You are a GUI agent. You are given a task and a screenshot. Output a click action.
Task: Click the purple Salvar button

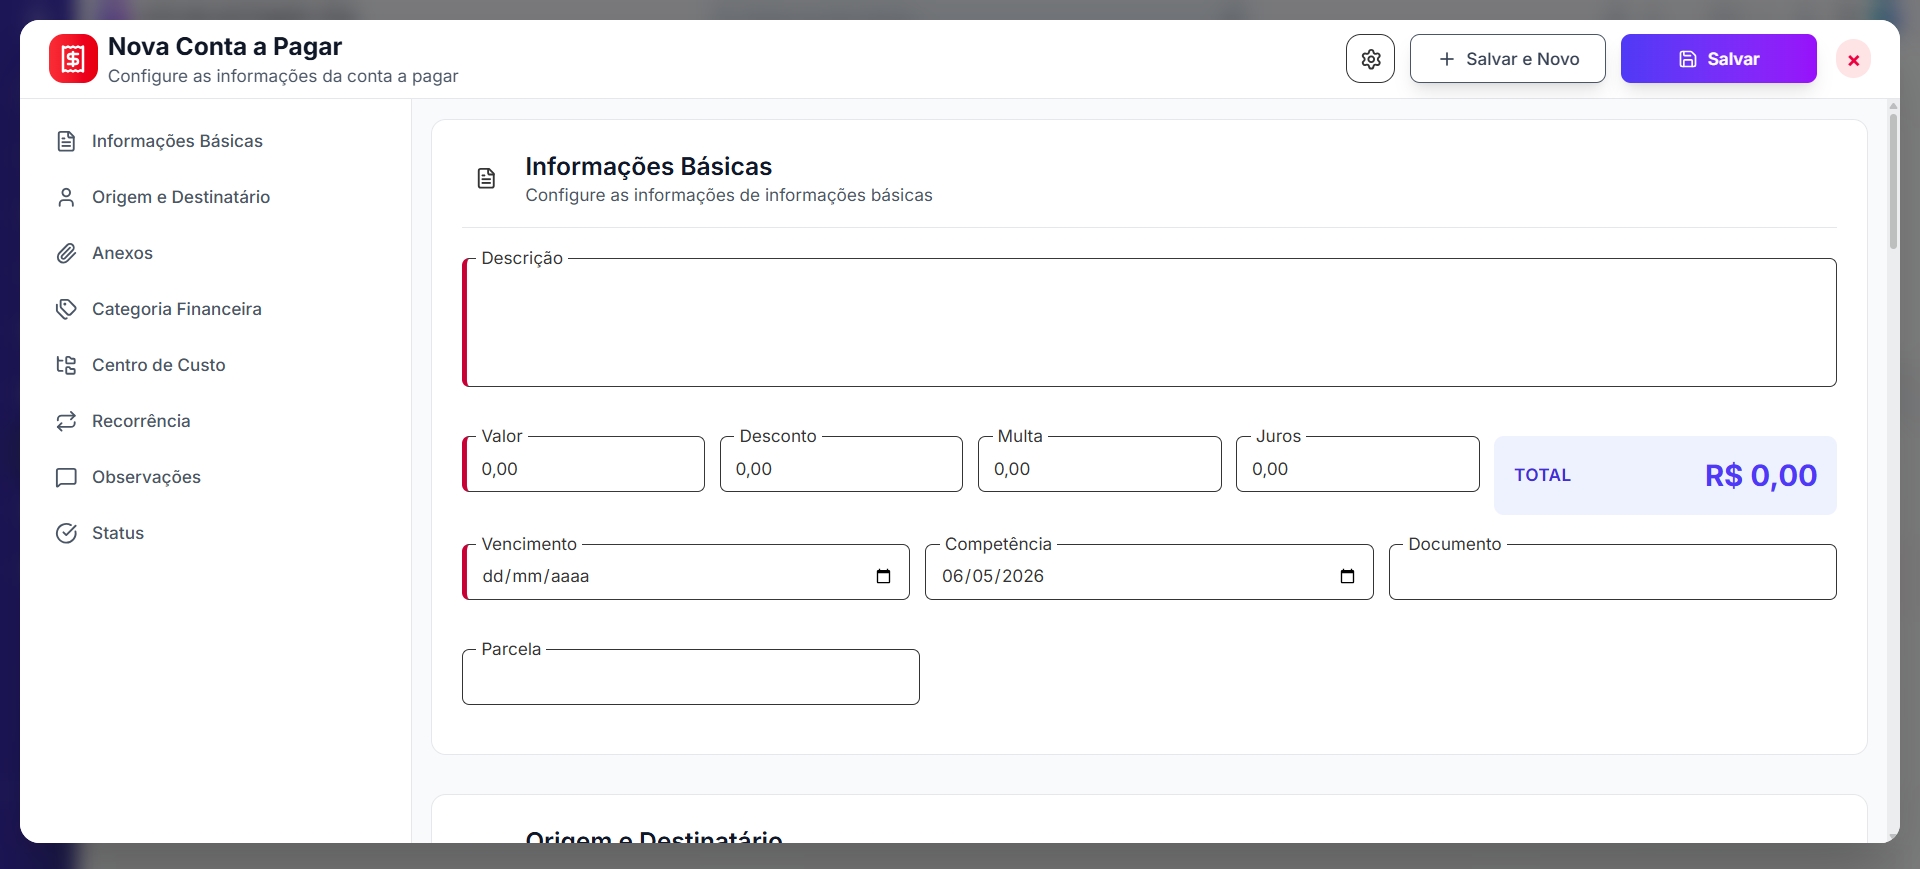(x=1718, y=59)
